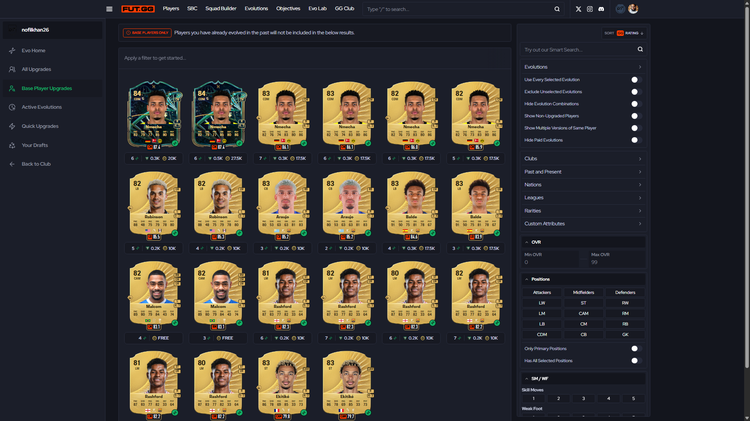Expand the Evolutions filter section

583,67
